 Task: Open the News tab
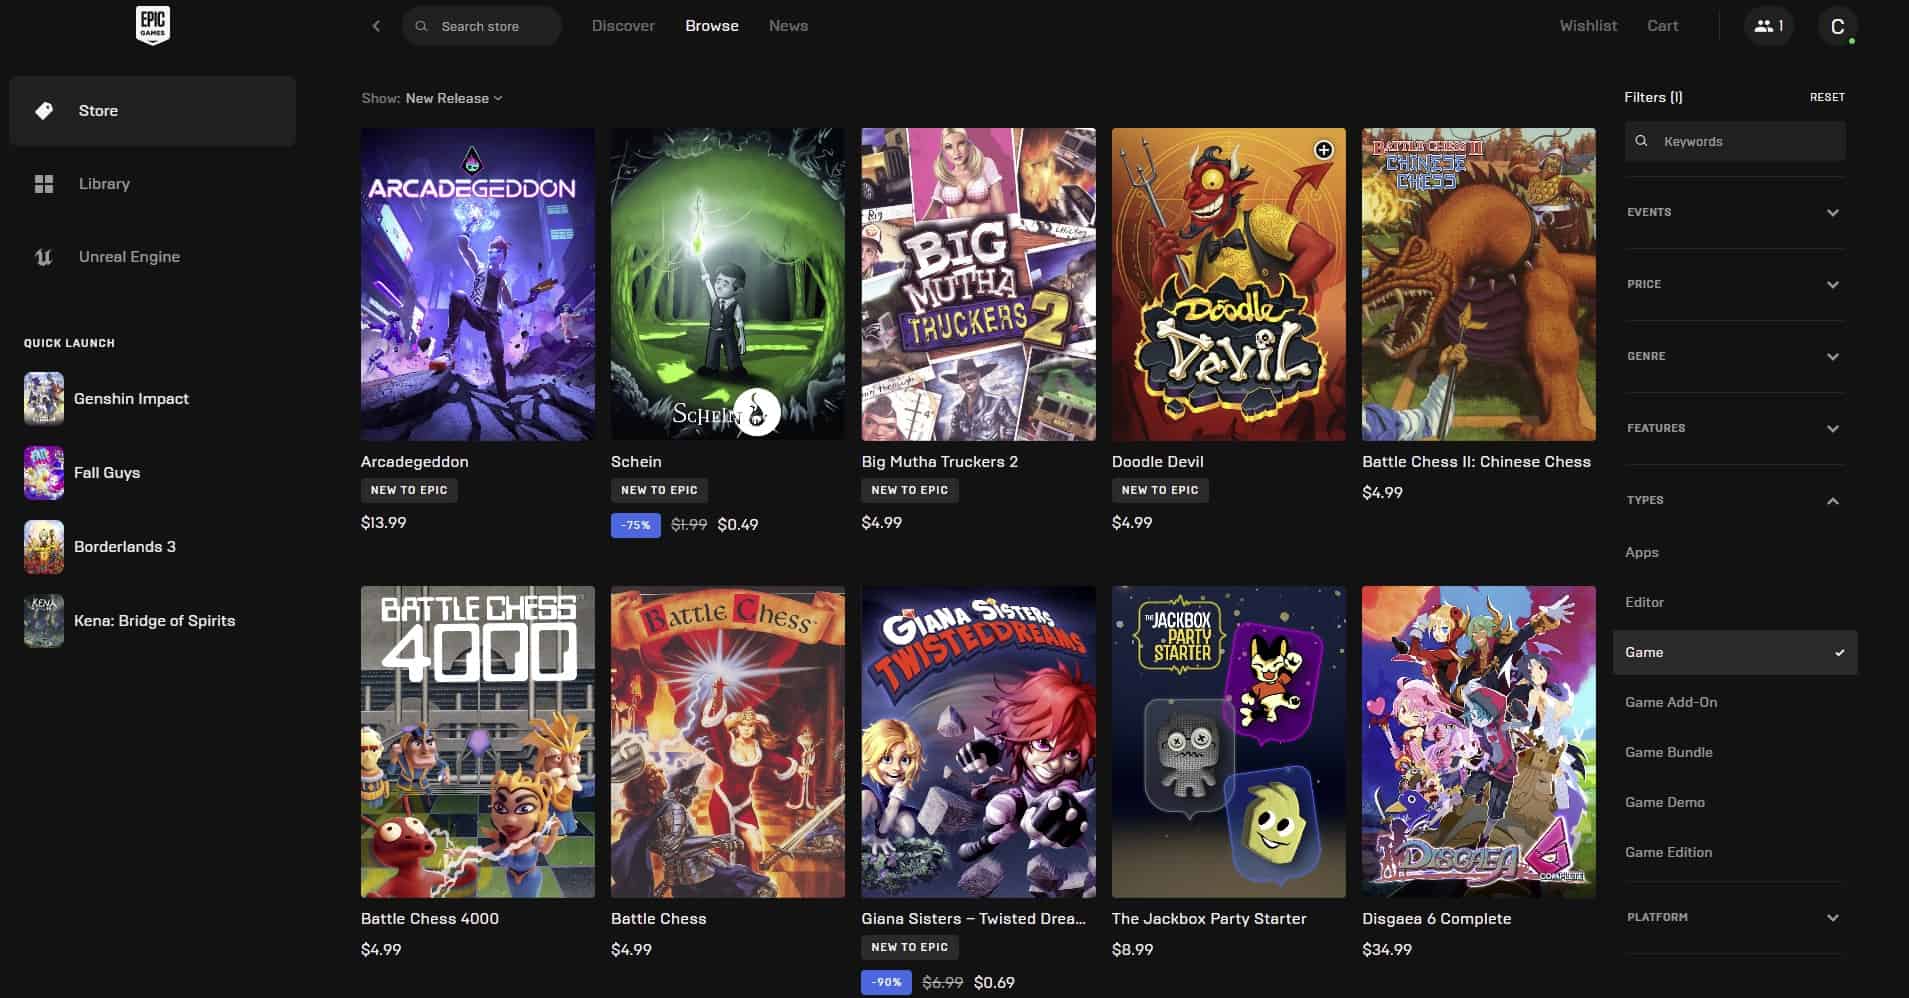787,25
